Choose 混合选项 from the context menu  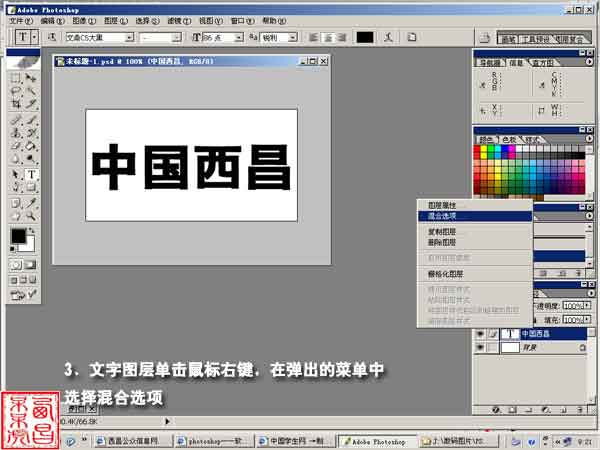pyautogui.click(x=474, y=216)
